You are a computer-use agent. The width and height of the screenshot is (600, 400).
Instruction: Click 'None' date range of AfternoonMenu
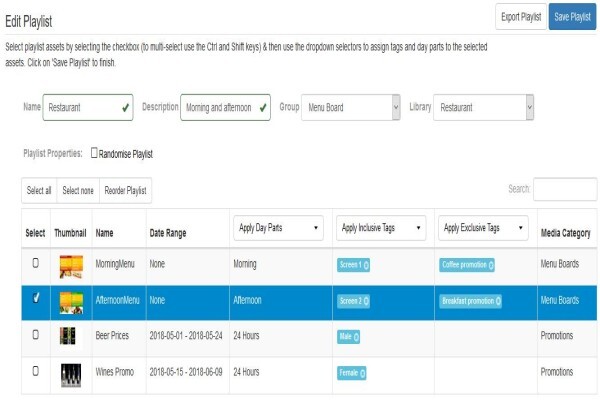coord(157,300)
